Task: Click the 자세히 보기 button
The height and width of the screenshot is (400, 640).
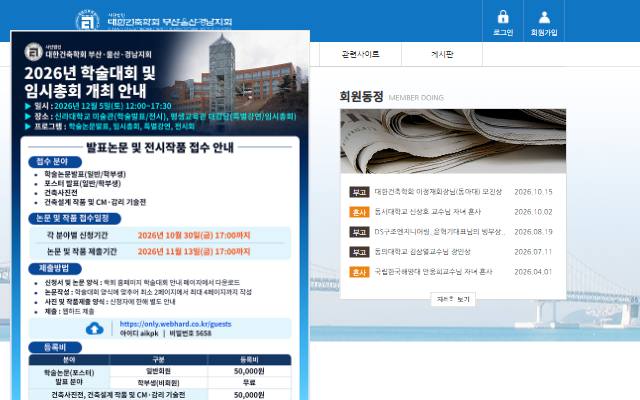Action: 453,299
